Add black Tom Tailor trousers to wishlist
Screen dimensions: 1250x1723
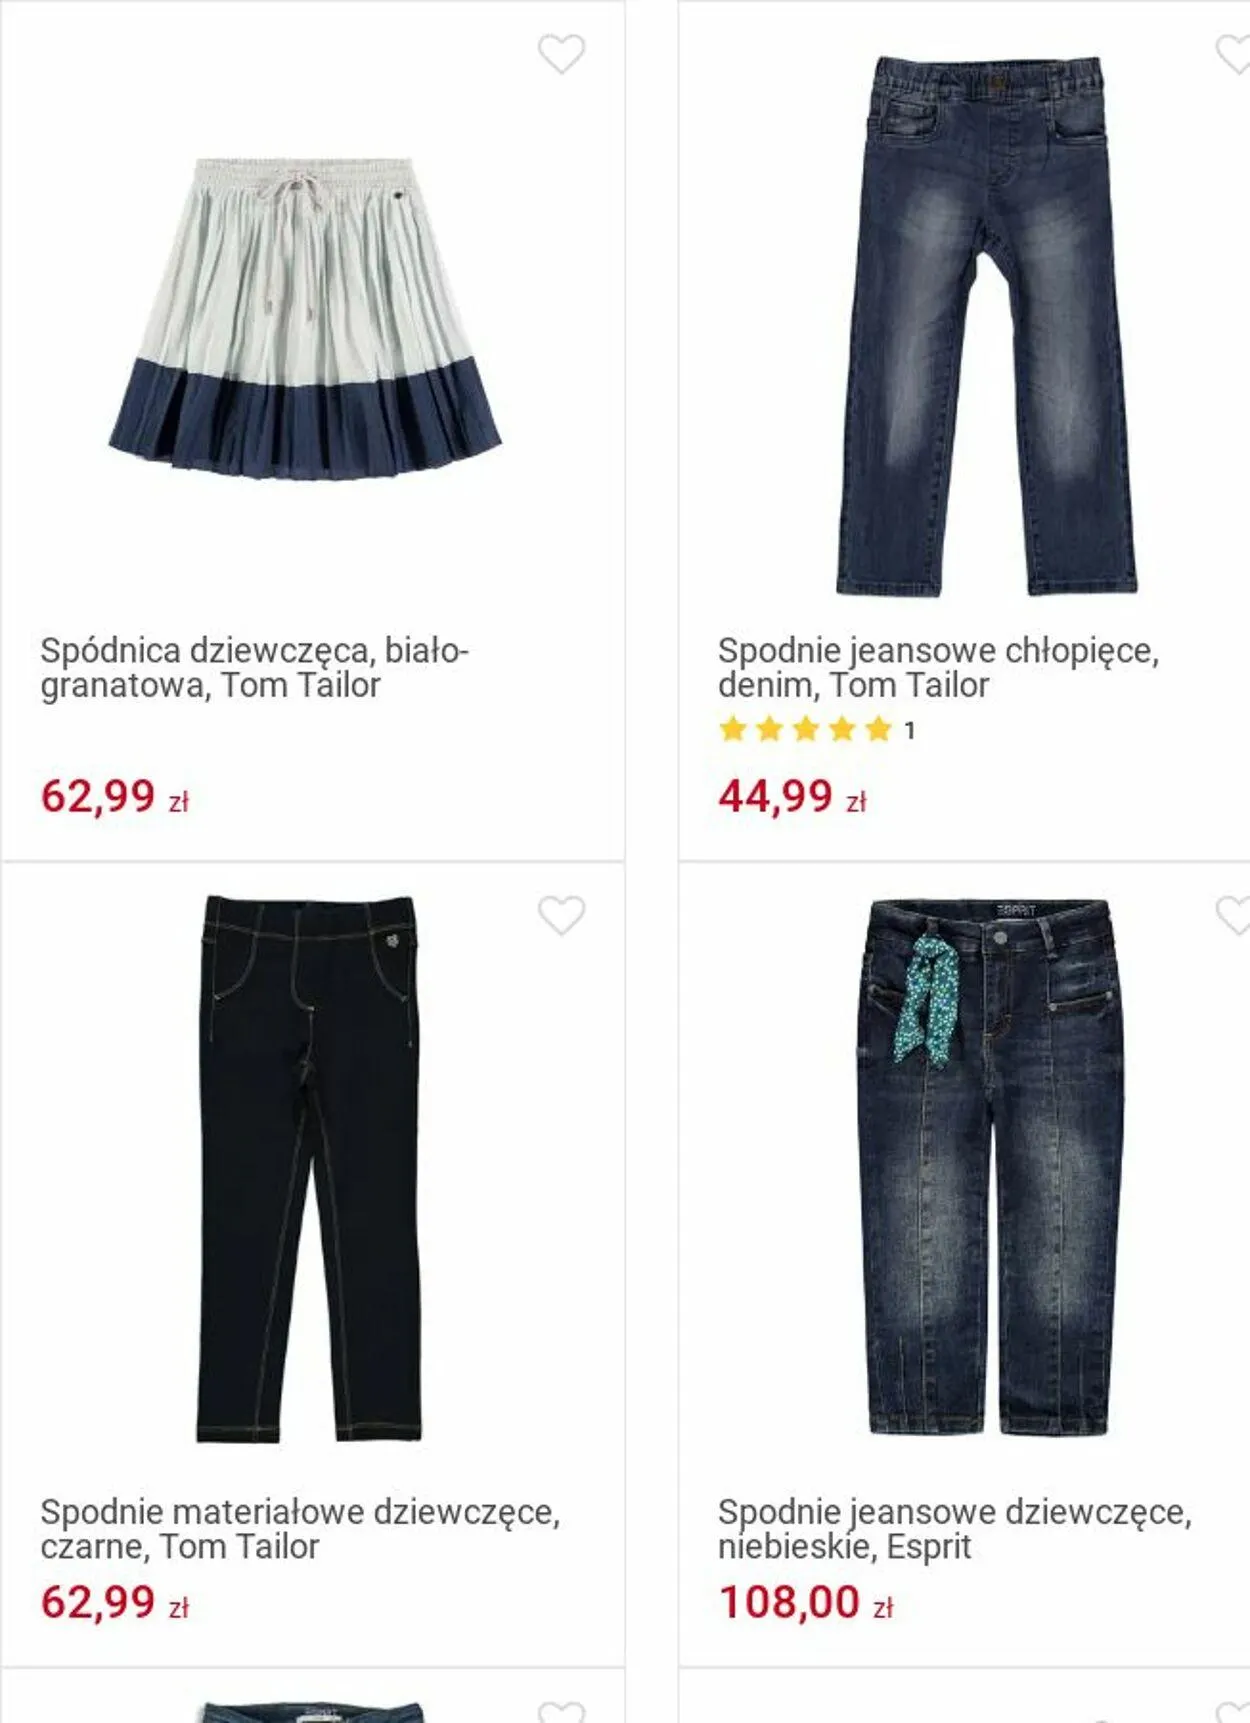561,915
